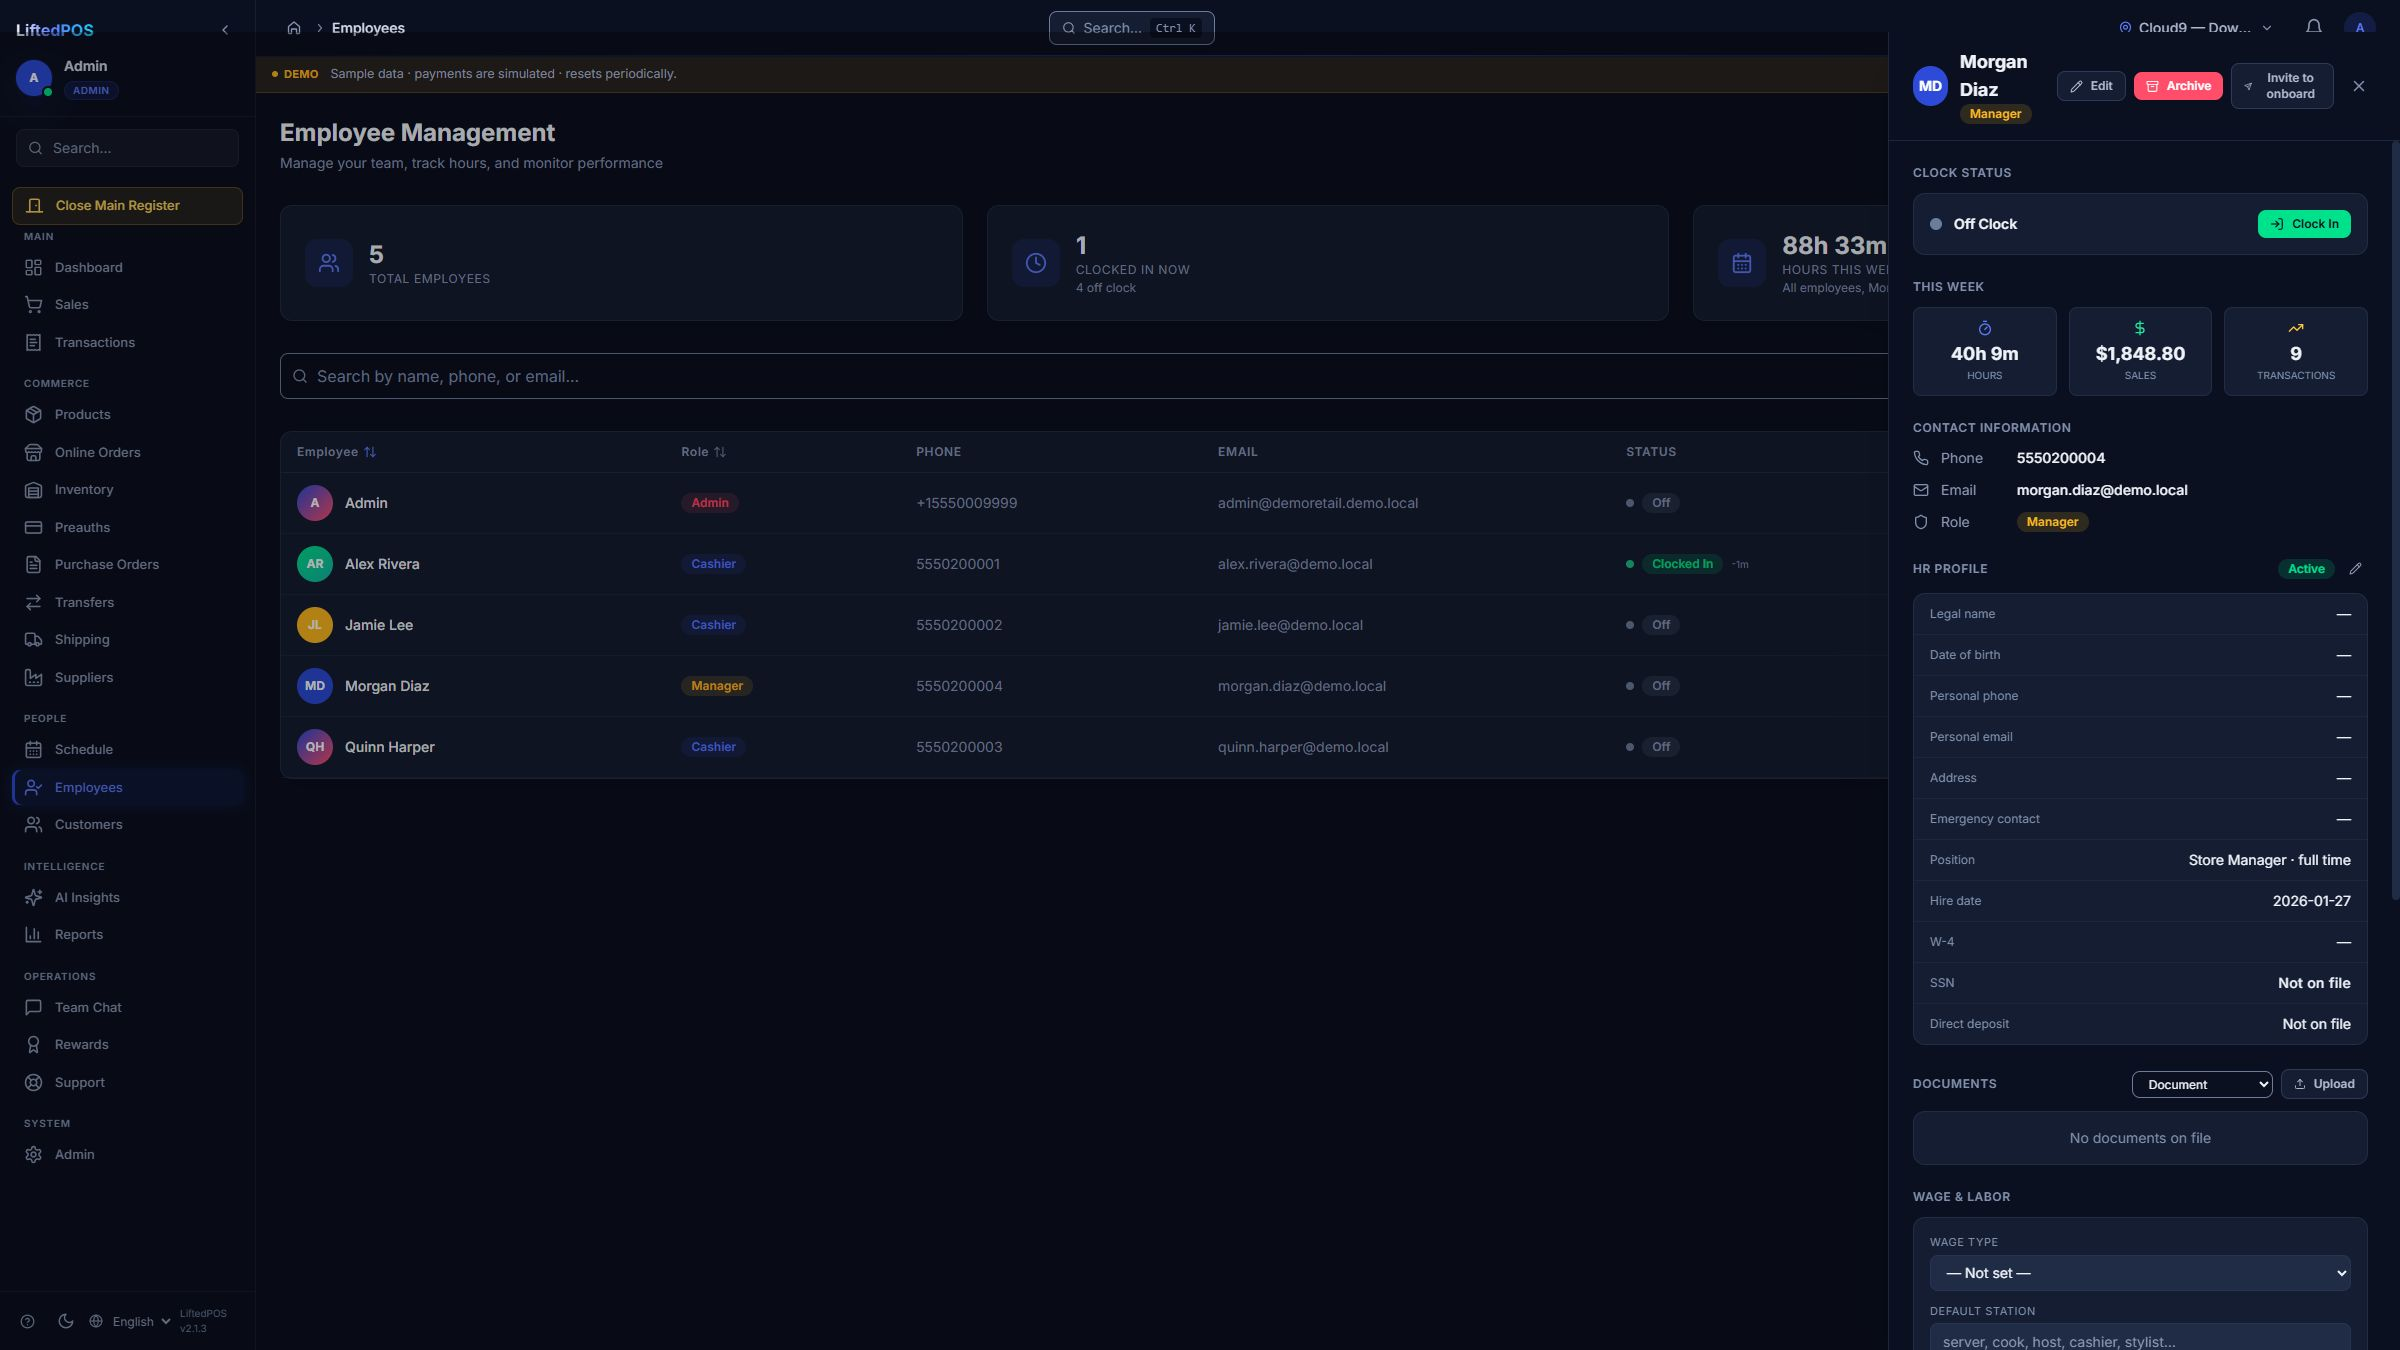Open the Cloud9 location dropdown
This screenshot has width=2400, height=1350.
pos(2195,28)
